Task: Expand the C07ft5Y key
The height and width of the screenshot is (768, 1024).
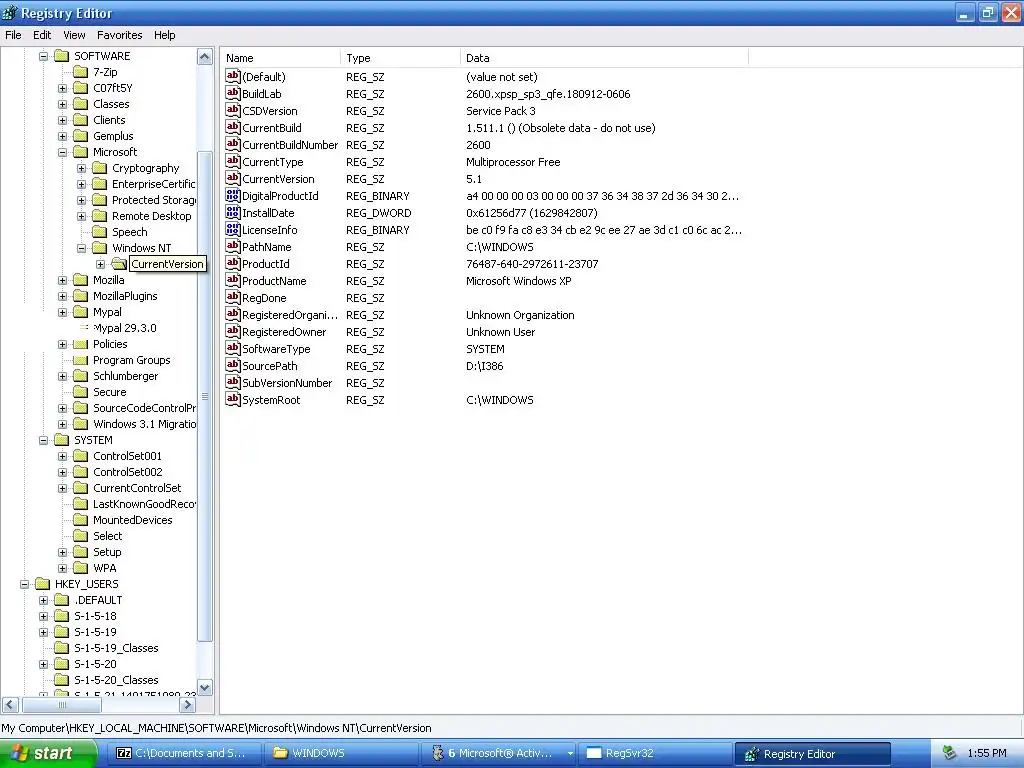Action: click(63, 88)
